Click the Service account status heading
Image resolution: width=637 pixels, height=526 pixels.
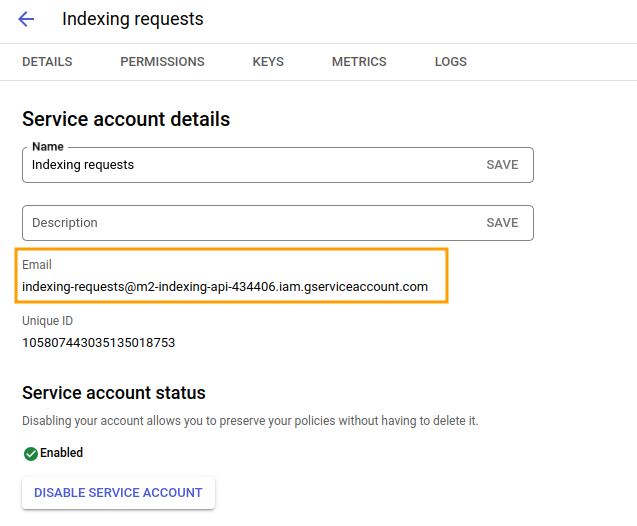click(x=114, y=393)
